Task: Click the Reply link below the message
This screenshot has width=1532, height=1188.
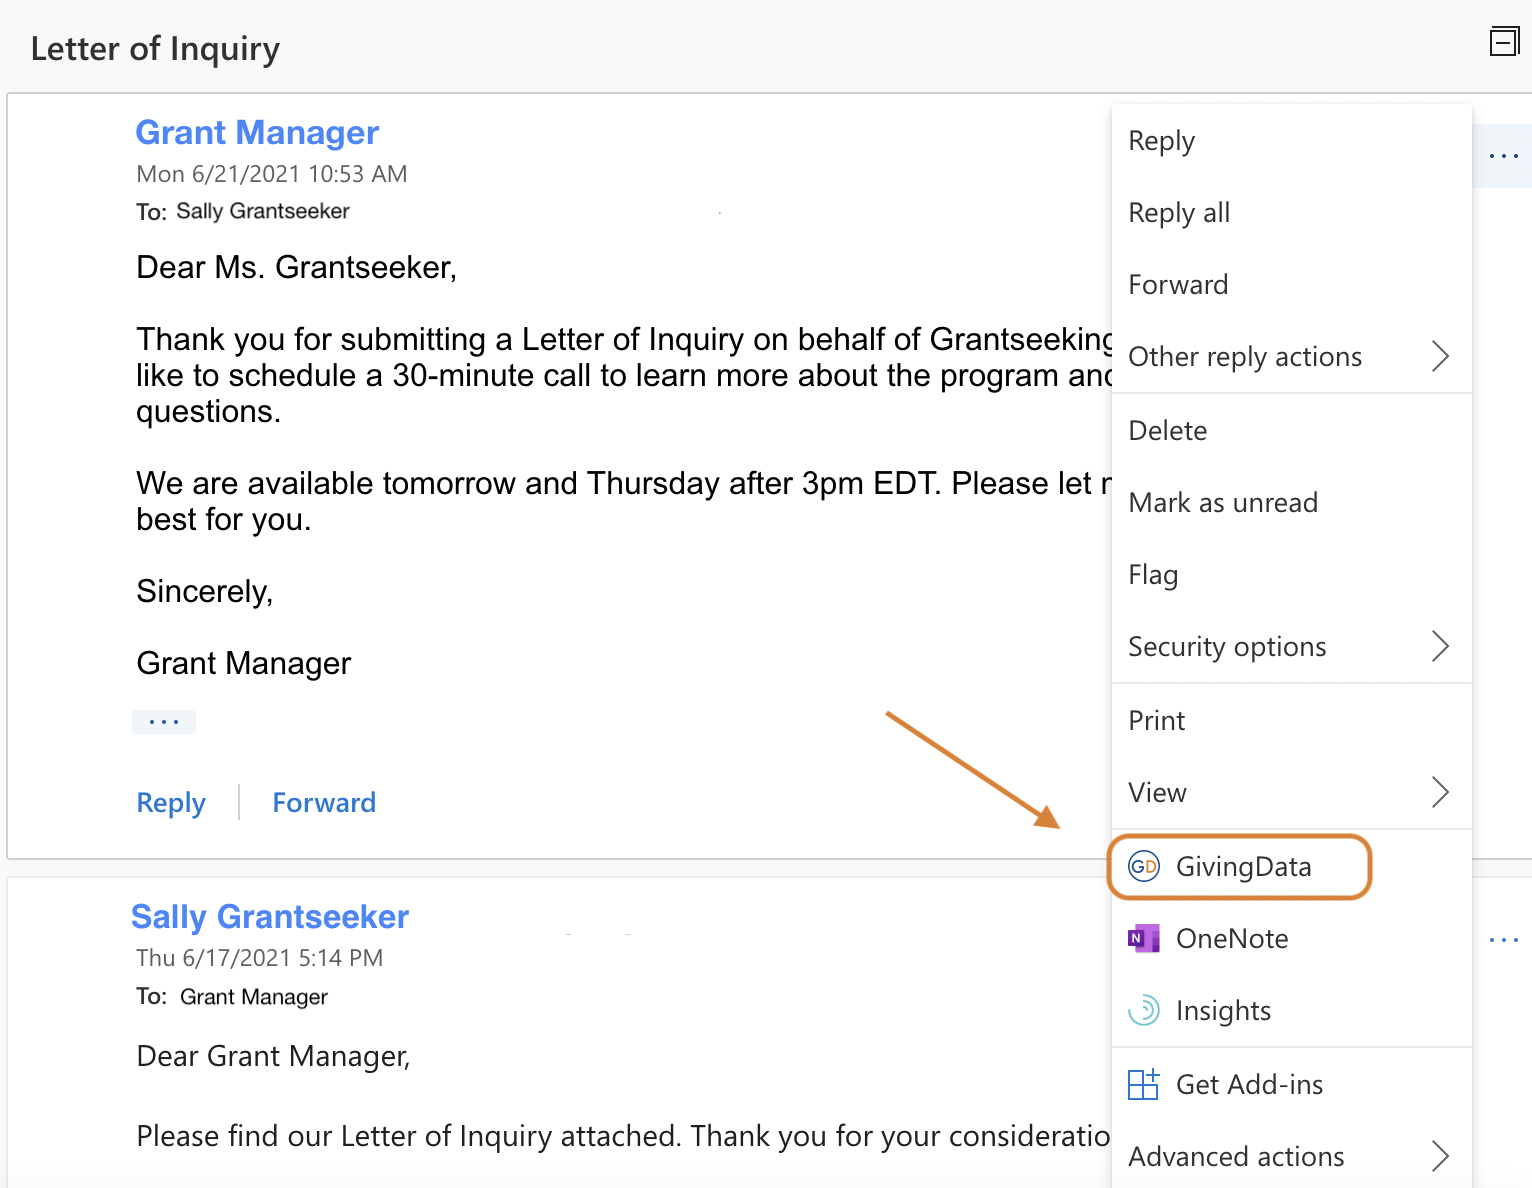Action: pyautogui.click(x=171, y=803)
